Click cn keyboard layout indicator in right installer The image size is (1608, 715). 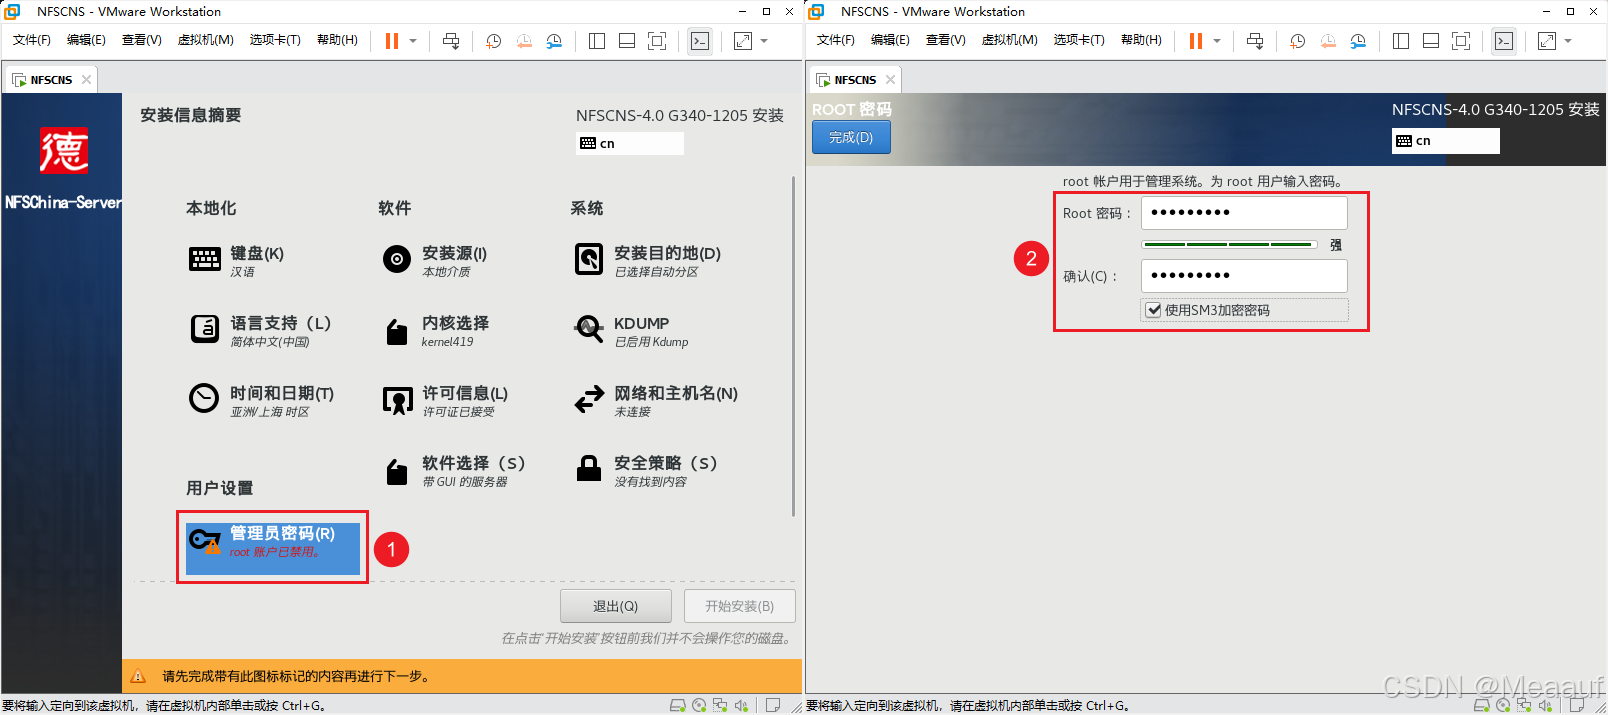(1445, 141)
